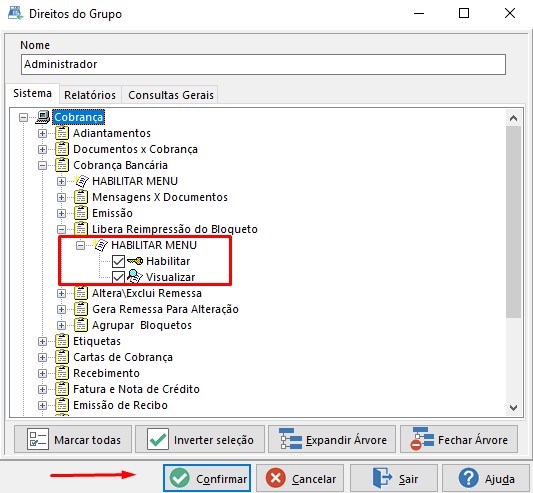Click the notepad icon next to Cobrança Bancária
Viewport: 533px width, 493px height.
tap(62, 165)
